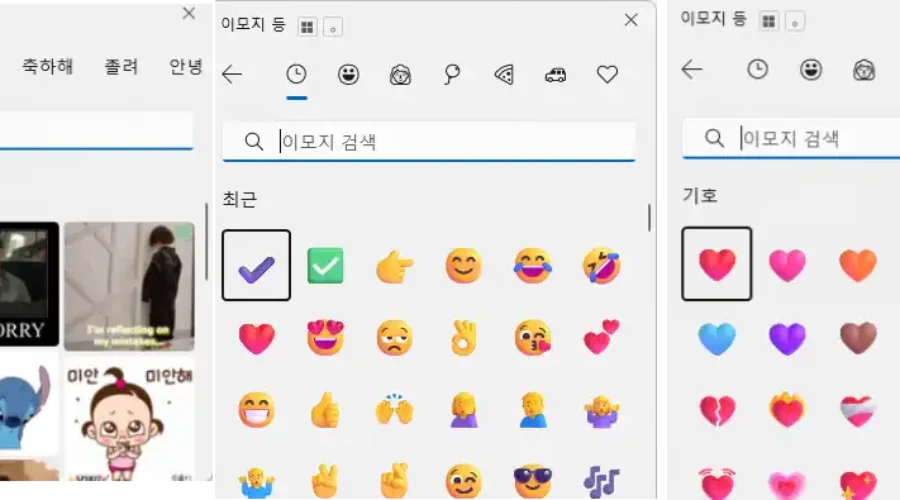Viewport: 900px width, 500px height.
Task: Select the 안녕 GIF suggestion
Action: point(186,67)
